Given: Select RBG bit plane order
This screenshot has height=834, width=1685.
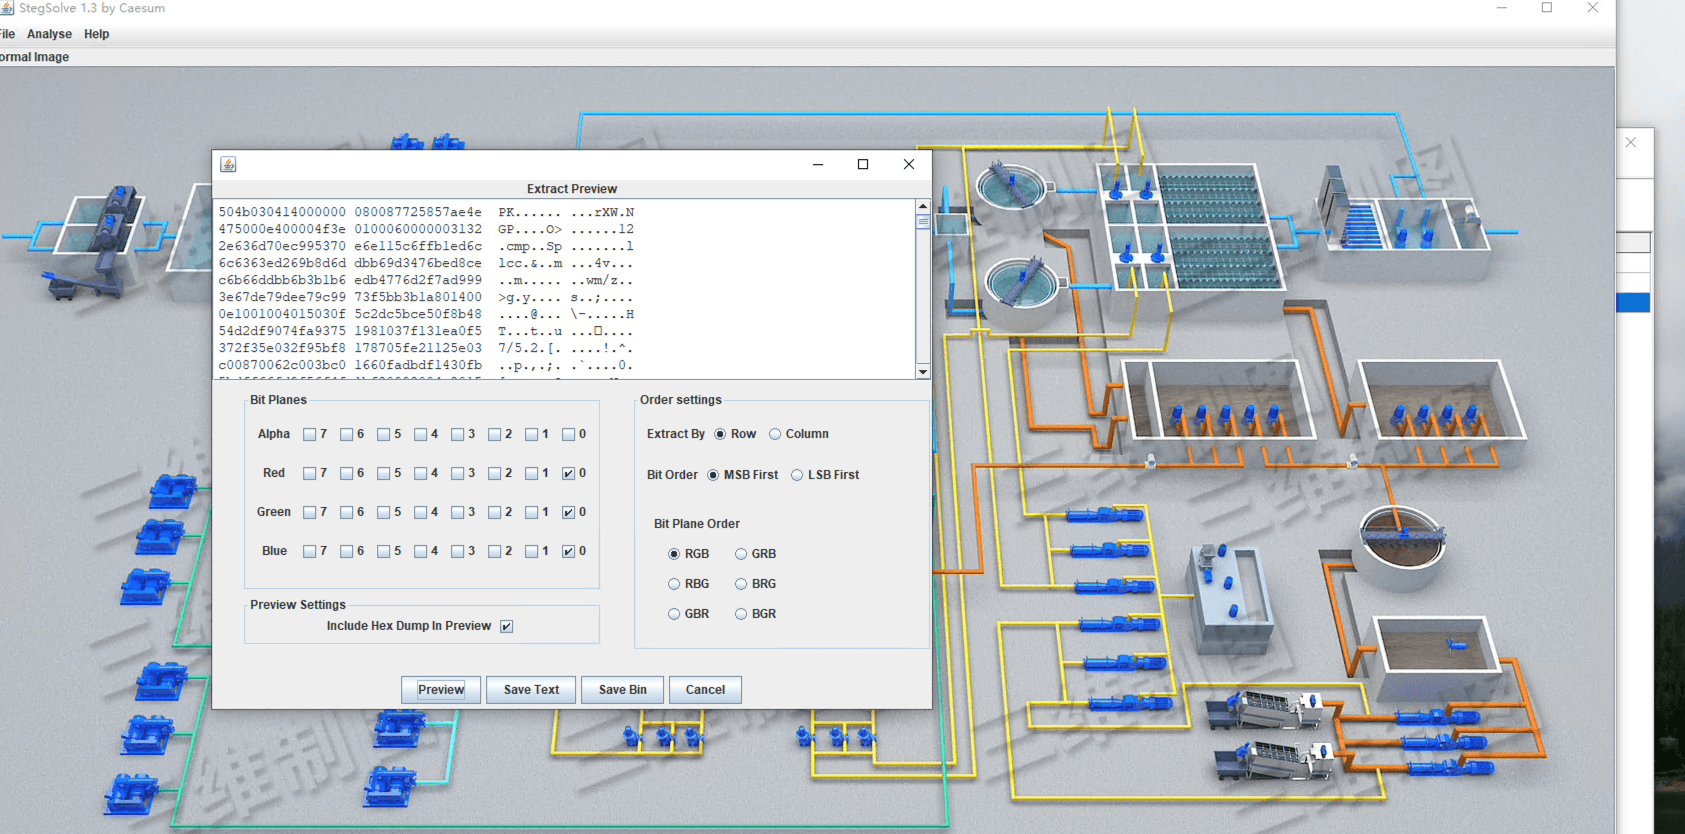Looking at the screenshot, I should (x=674, y=584).
